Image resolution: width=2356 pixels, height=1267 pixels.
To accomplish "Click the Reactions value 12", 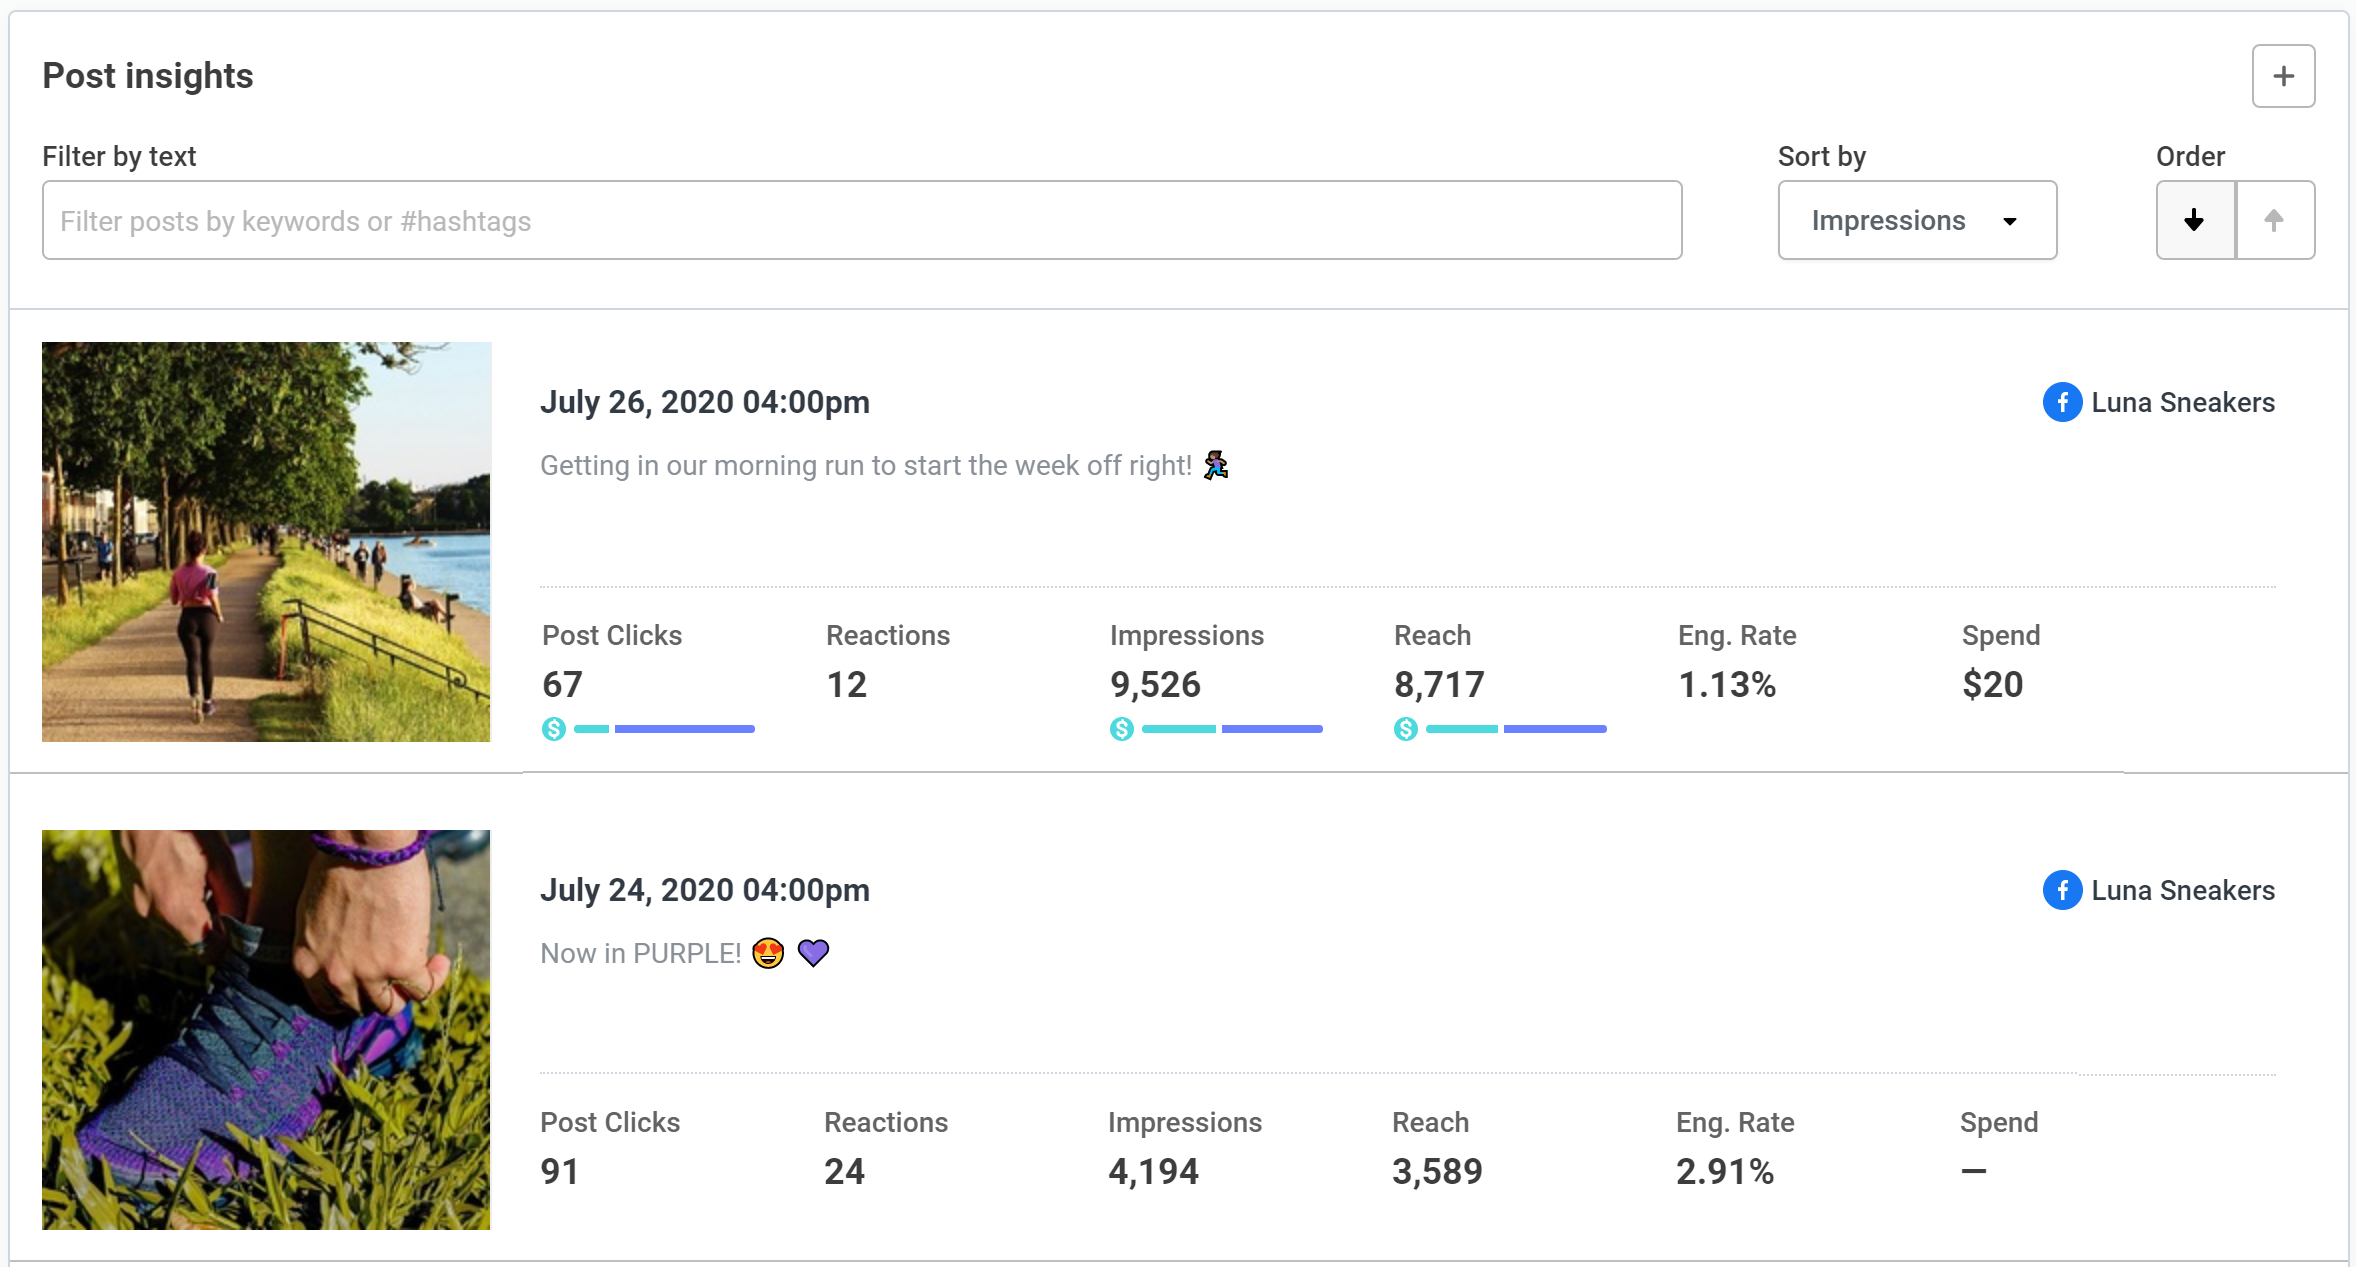I will 847,685.
